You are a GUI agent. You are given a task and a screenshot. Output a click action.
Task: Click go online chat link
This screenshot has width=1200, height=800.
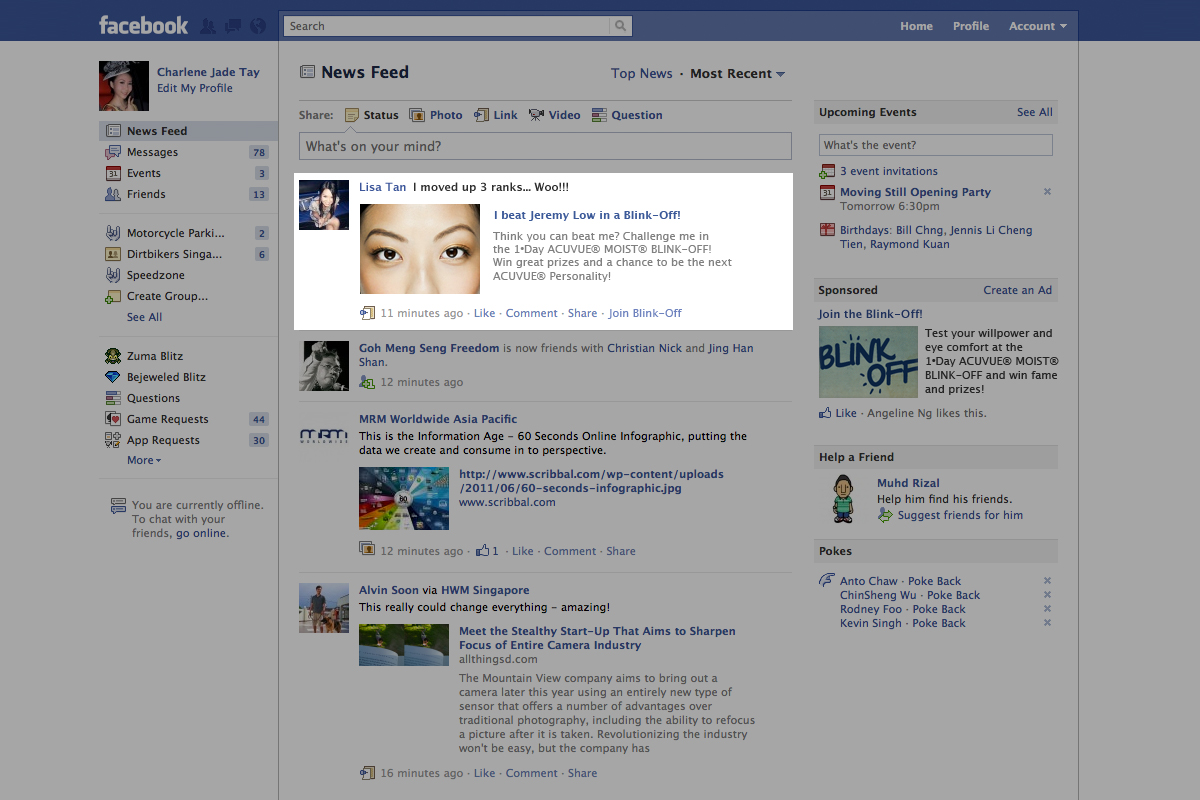click(201, 533)
